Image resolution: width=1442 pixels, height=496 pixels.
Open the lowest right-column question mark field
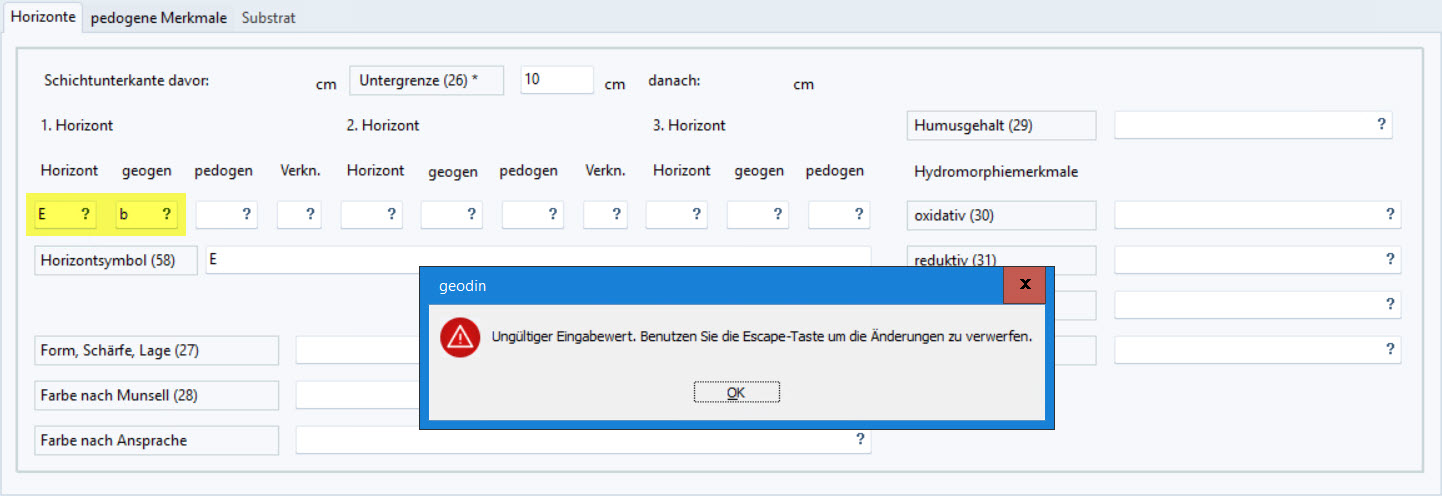tap(1257, 350)
